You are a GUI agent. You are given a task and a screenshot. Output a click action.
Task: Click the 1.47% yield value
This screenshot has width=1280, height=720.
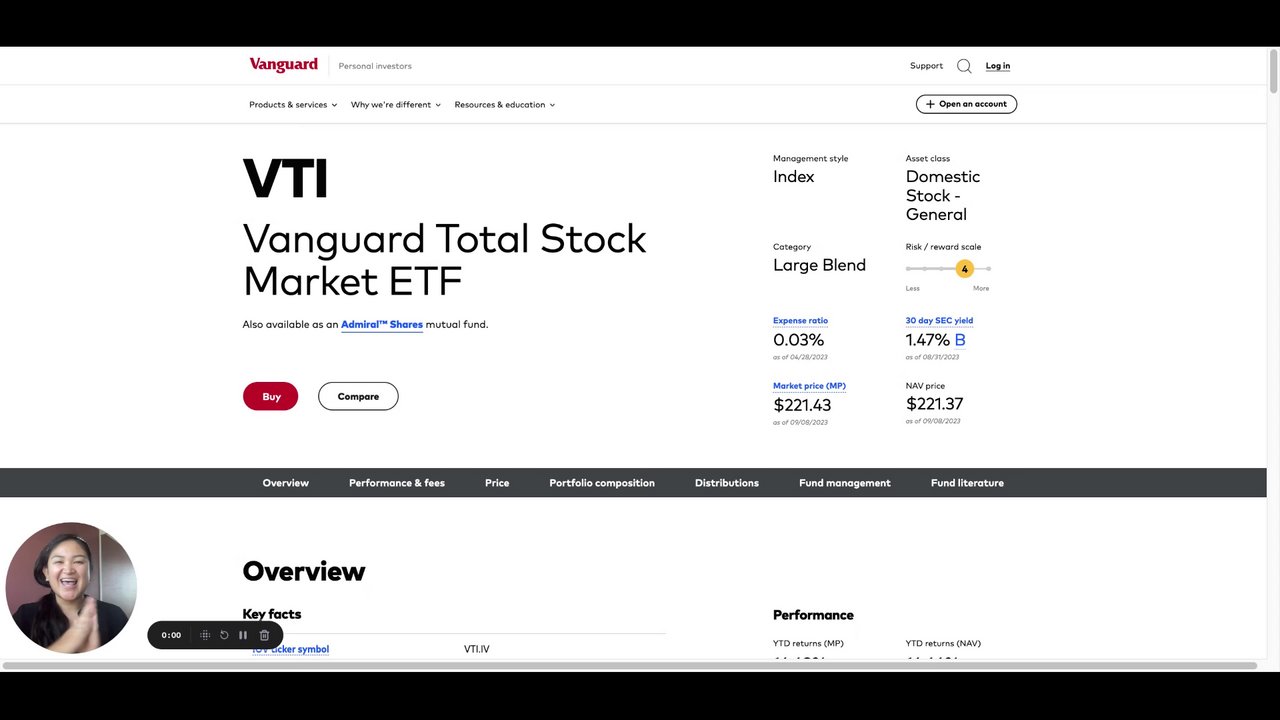928,340
